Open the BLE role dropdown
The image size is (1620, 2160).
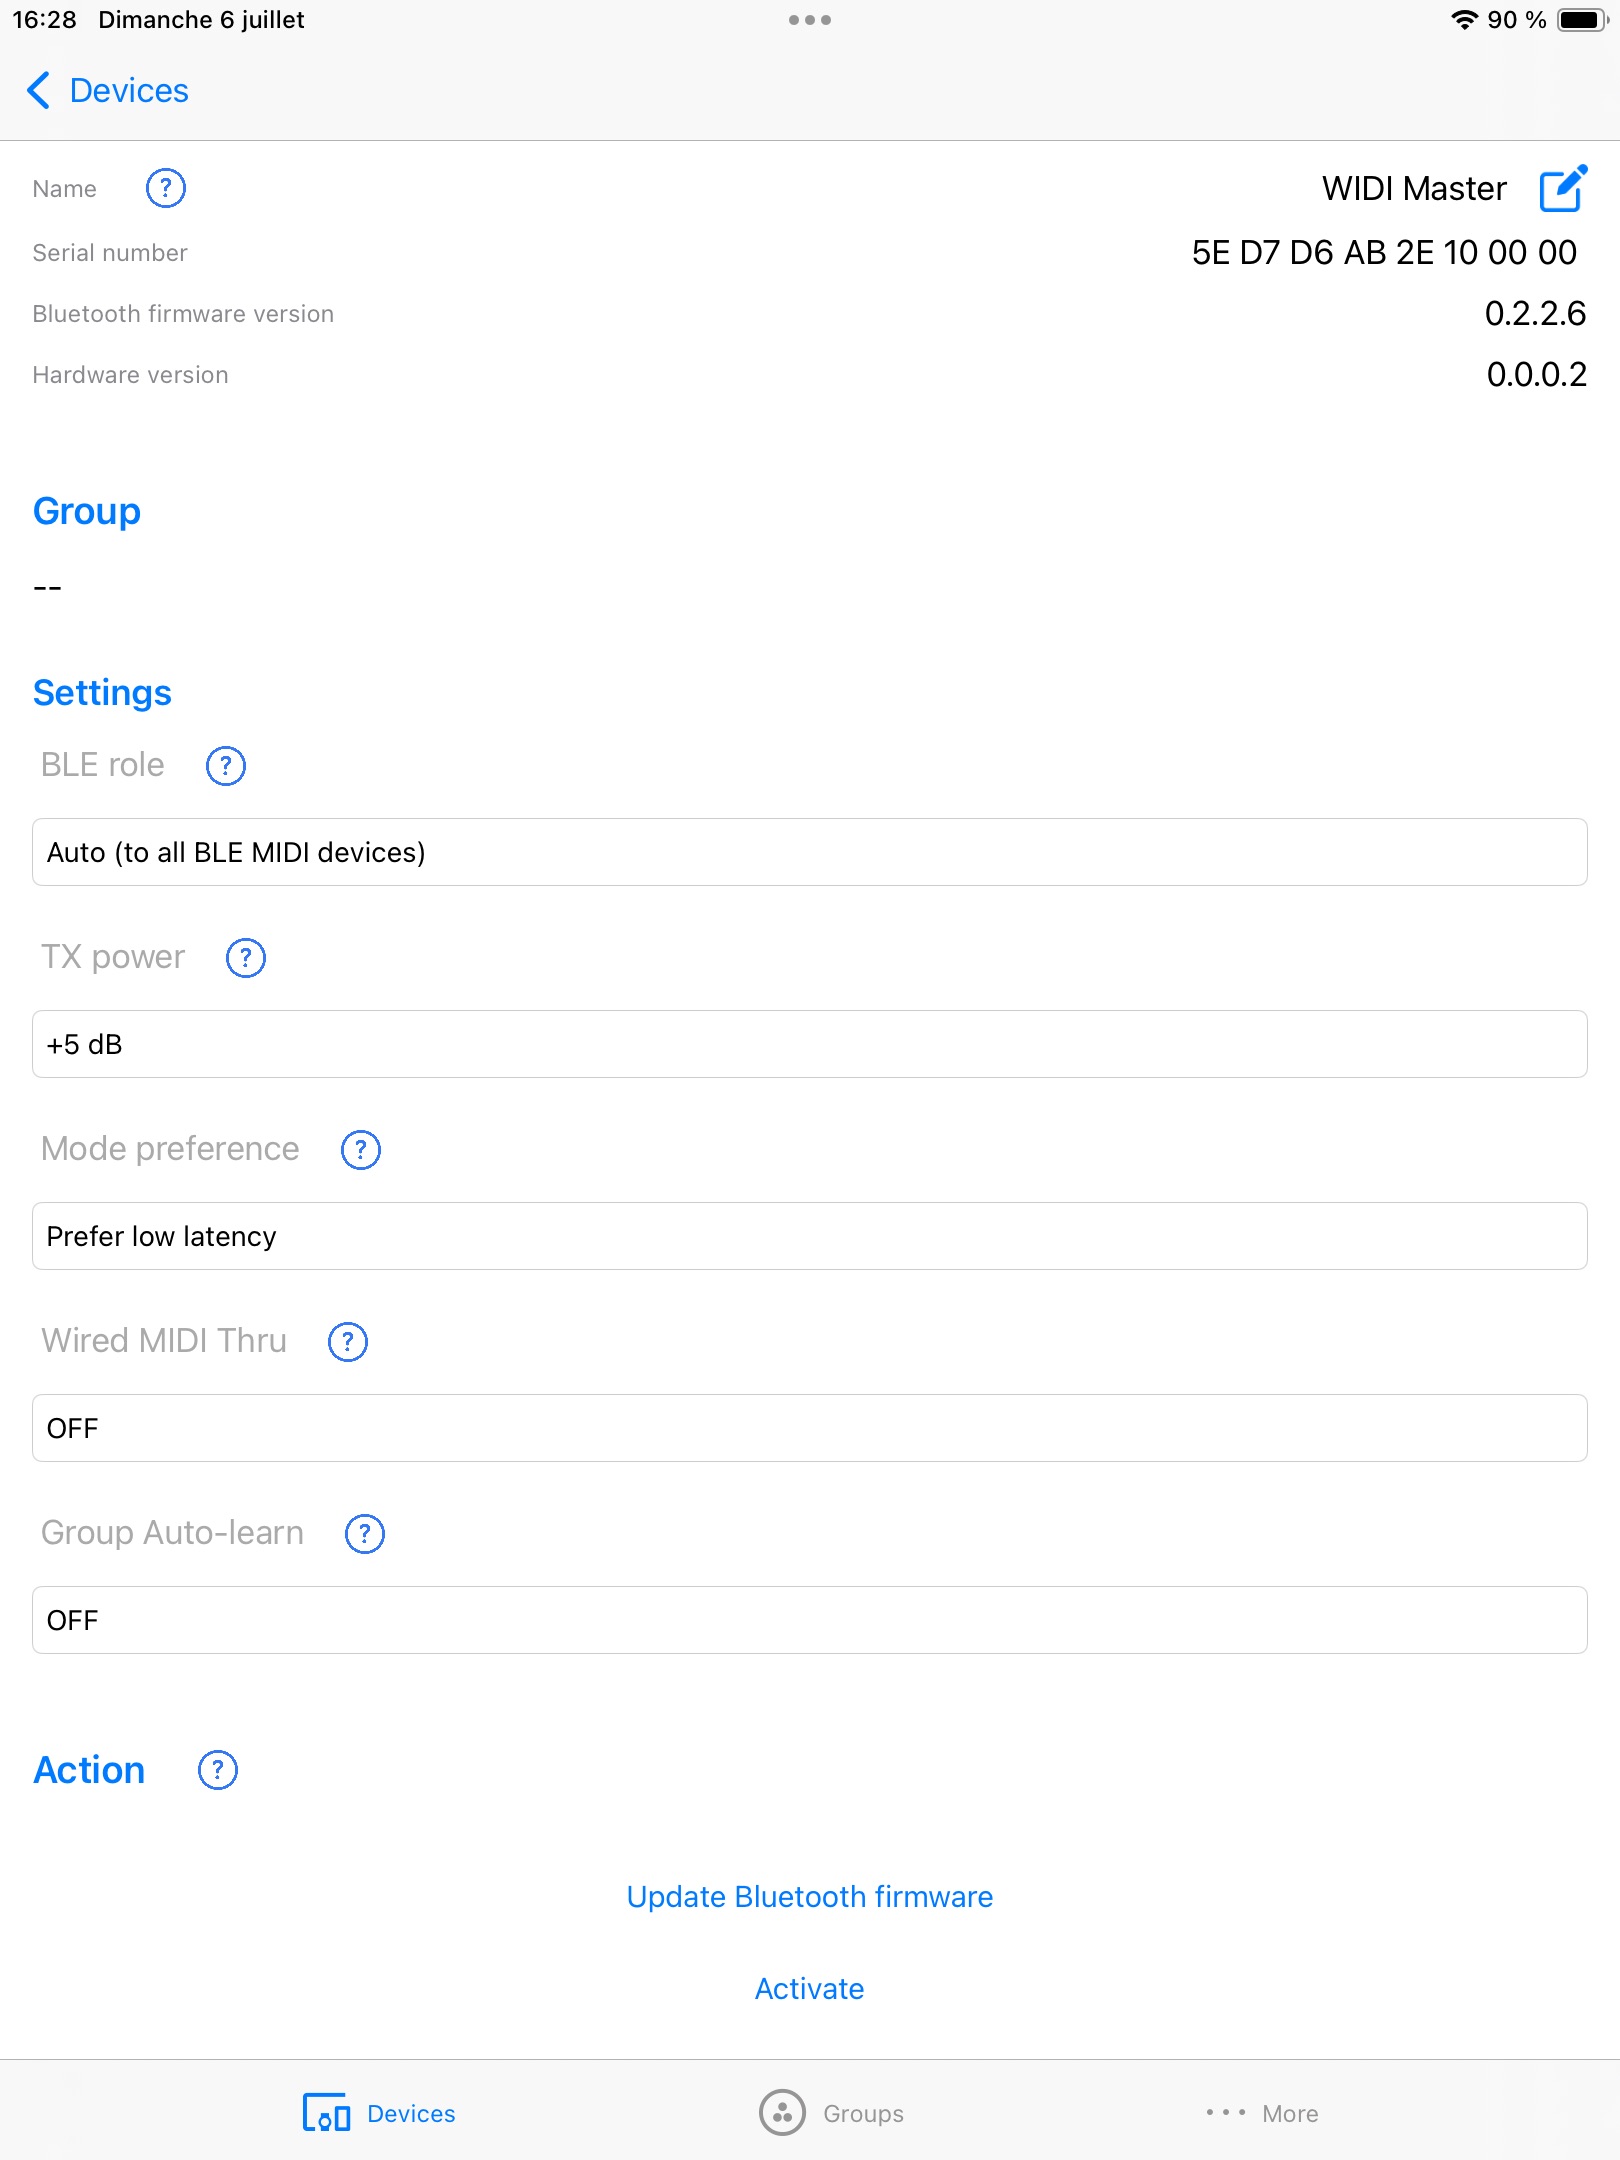[810, 852]
